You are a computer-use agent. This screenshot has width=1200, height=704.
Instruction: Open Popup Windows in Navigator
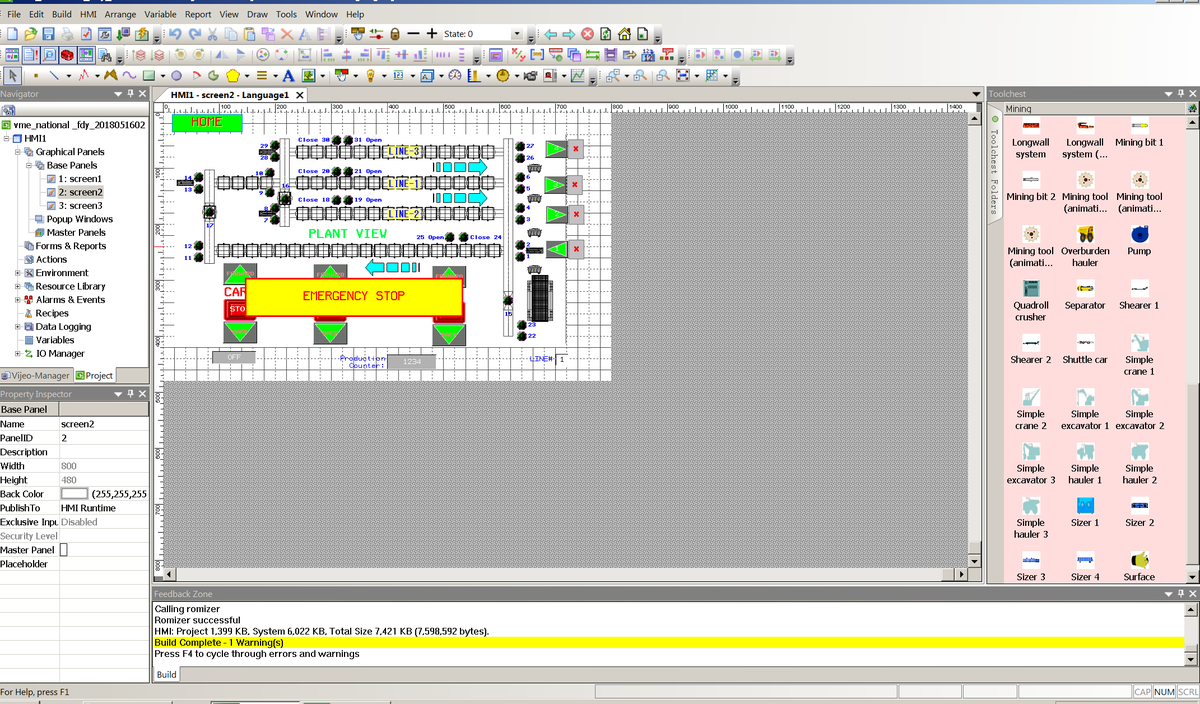pos(80,219)
